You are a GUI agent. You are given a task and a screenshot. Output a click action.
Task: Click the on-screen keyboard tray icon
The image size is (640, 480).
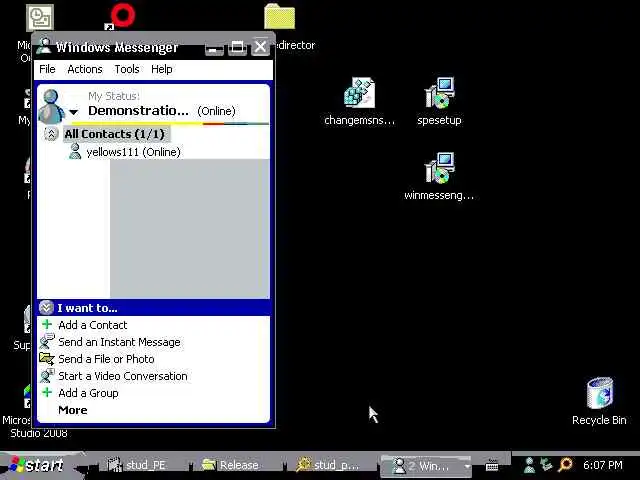pyautogui.click(x=492, y=465)
